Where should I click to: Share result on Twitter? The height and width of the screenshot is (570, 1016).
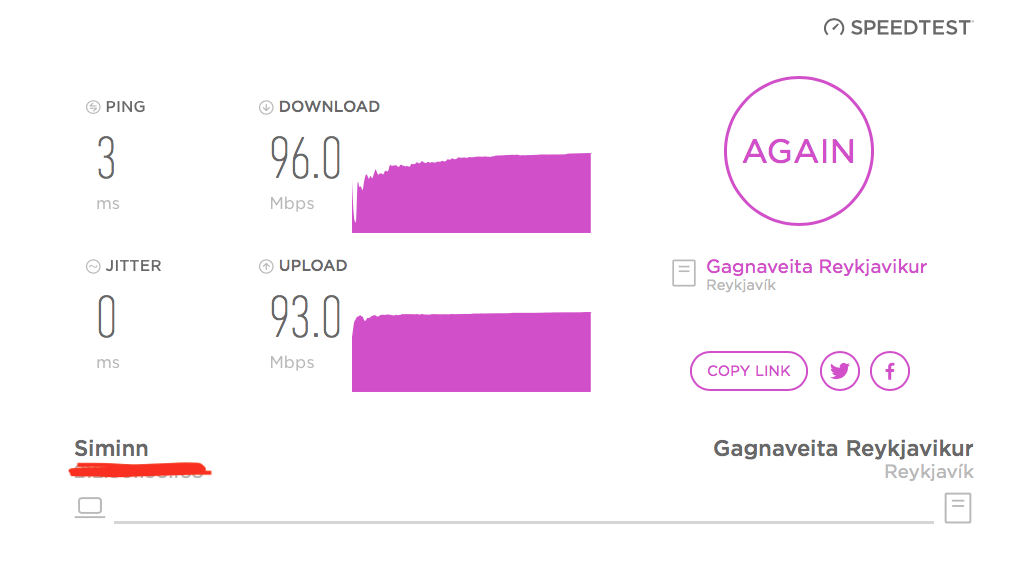tap(840, 371)
